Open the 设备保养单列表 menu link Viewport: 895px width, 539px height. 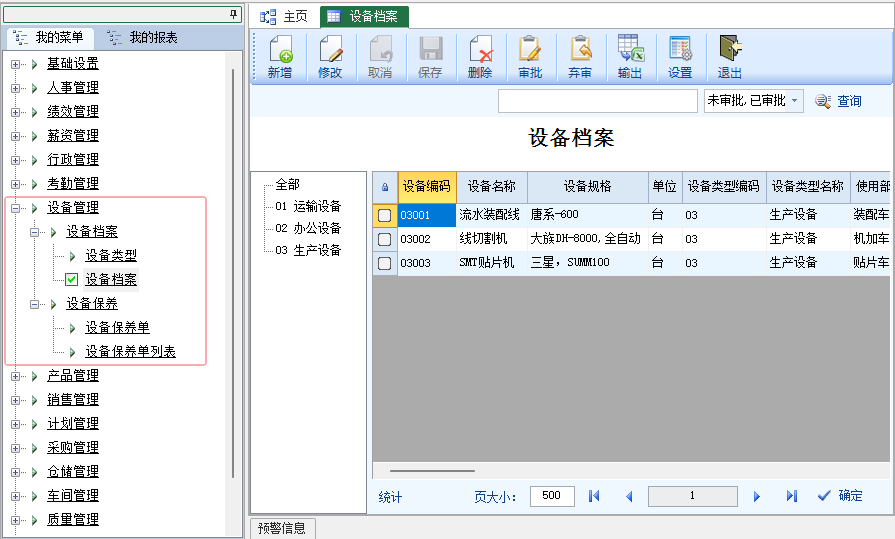(x=131, y=351)
